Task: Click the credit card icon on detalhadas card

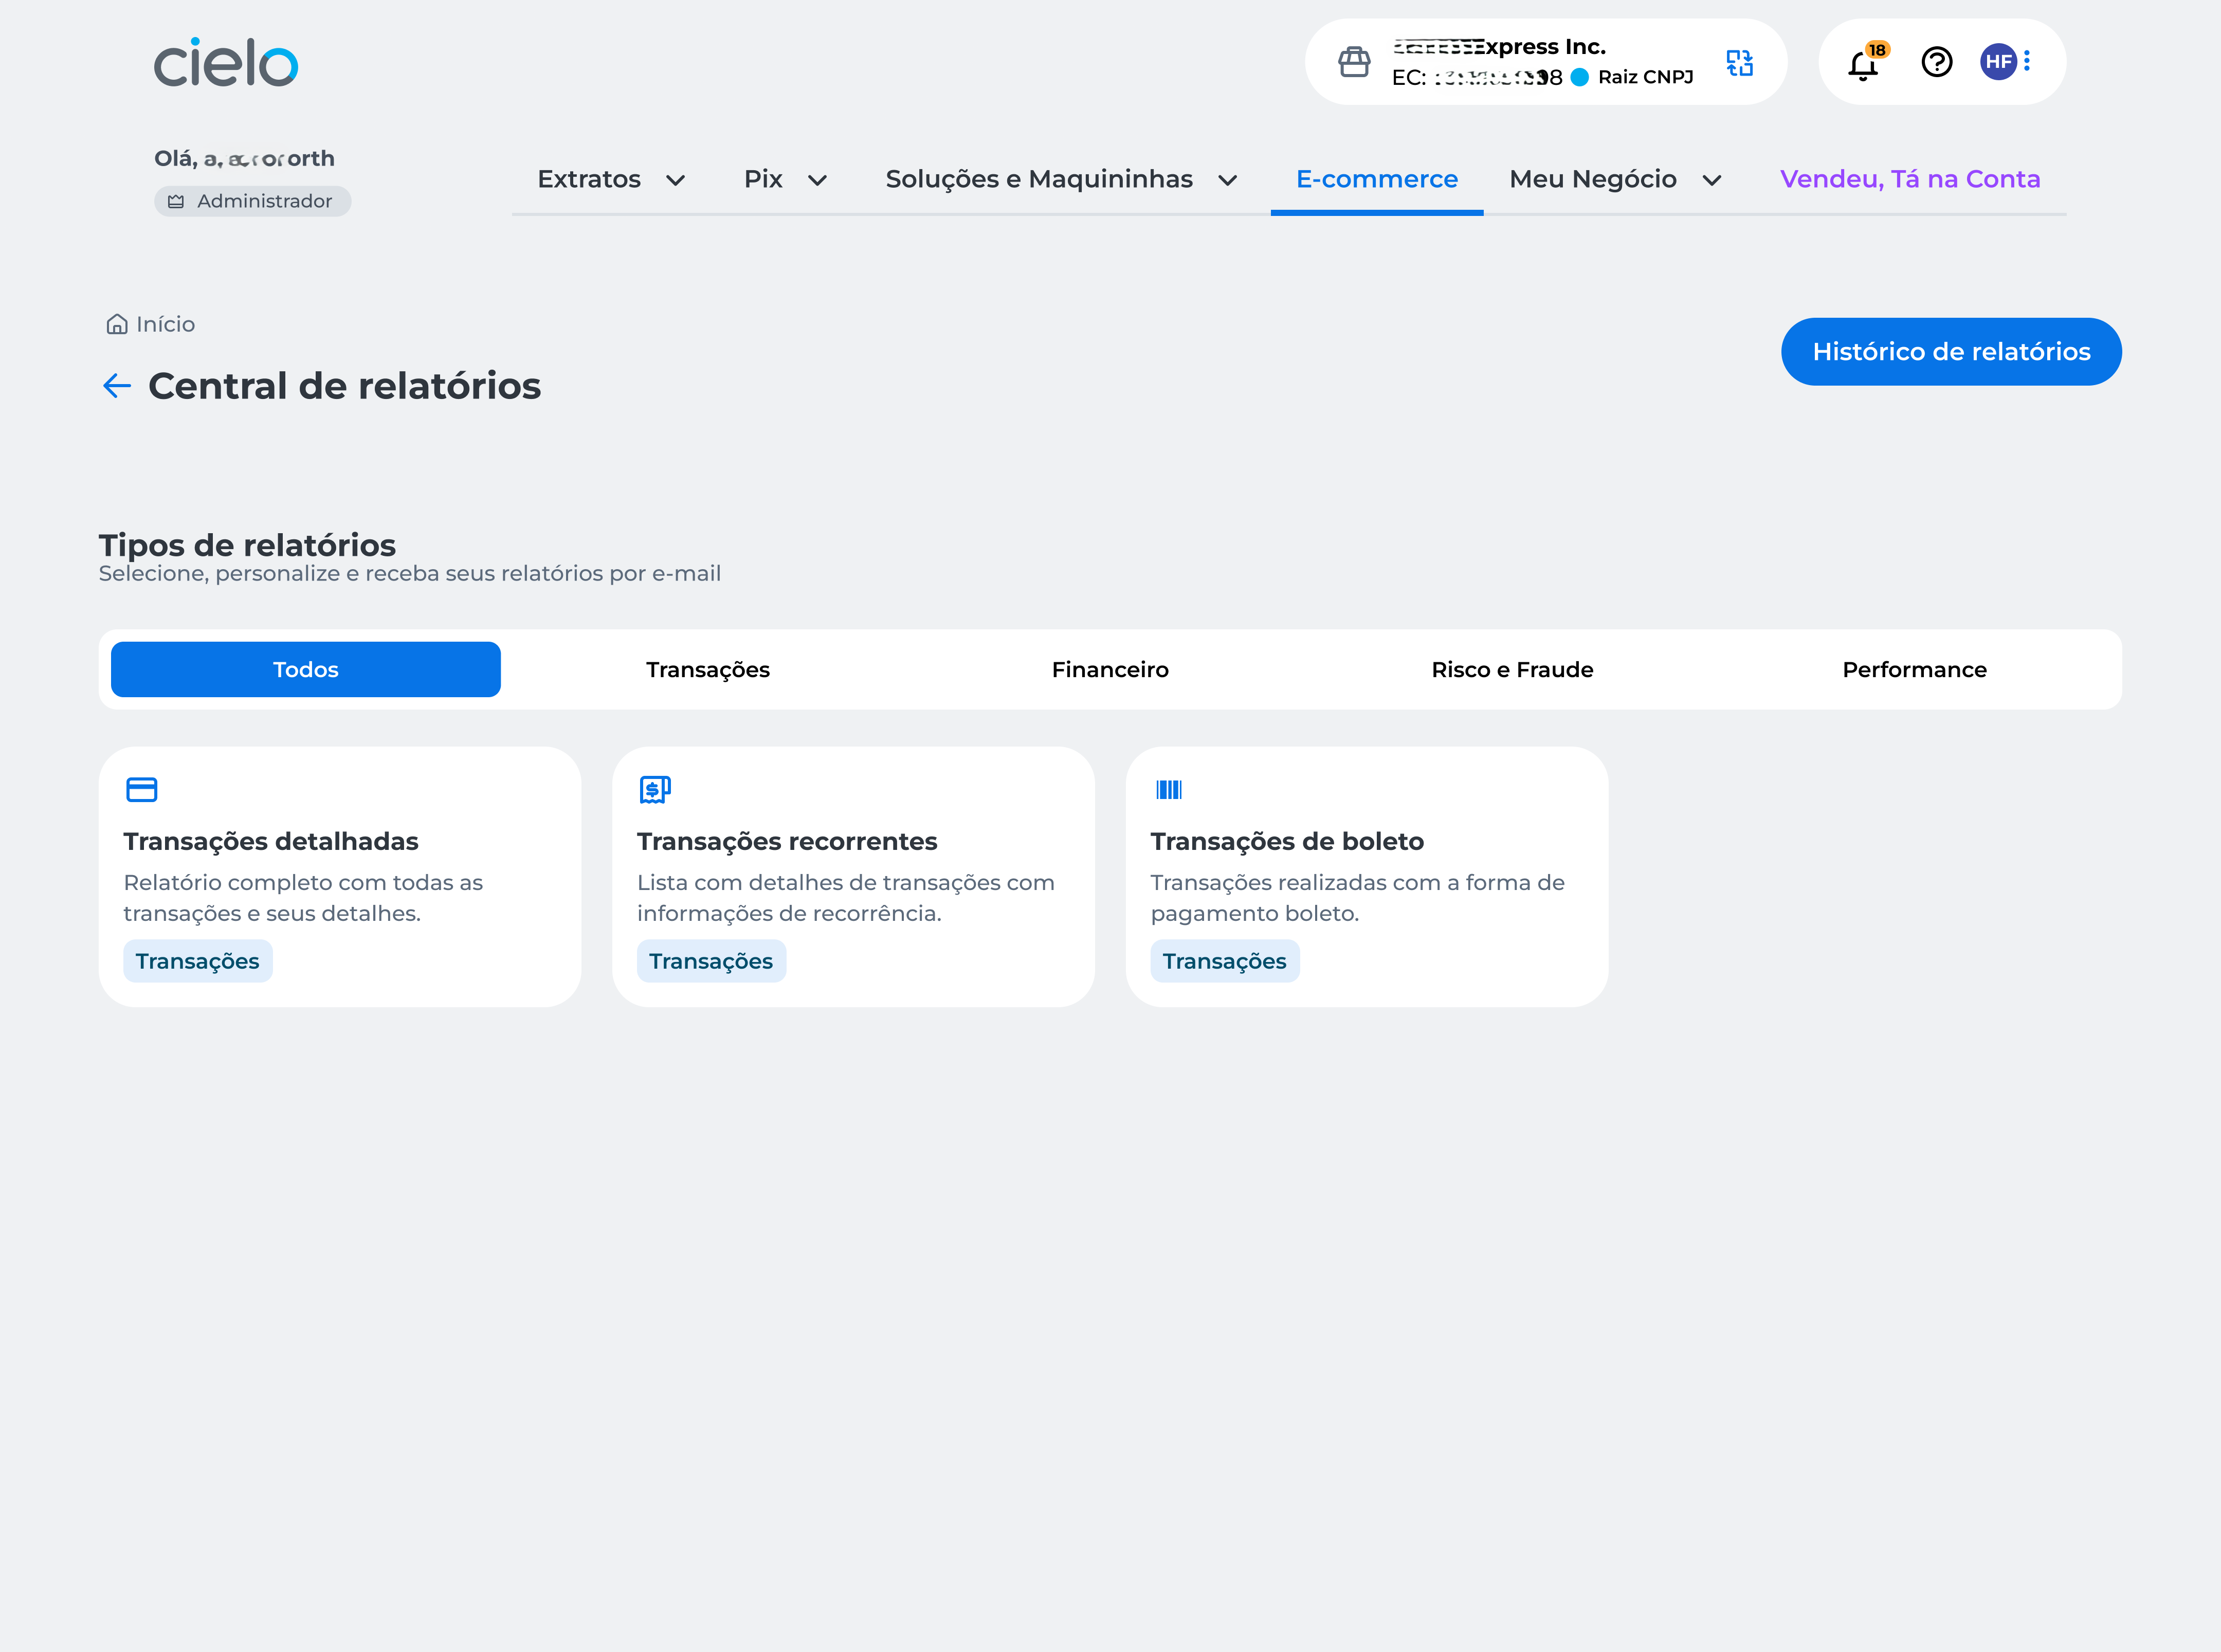Action: click(x=142, y=790)
